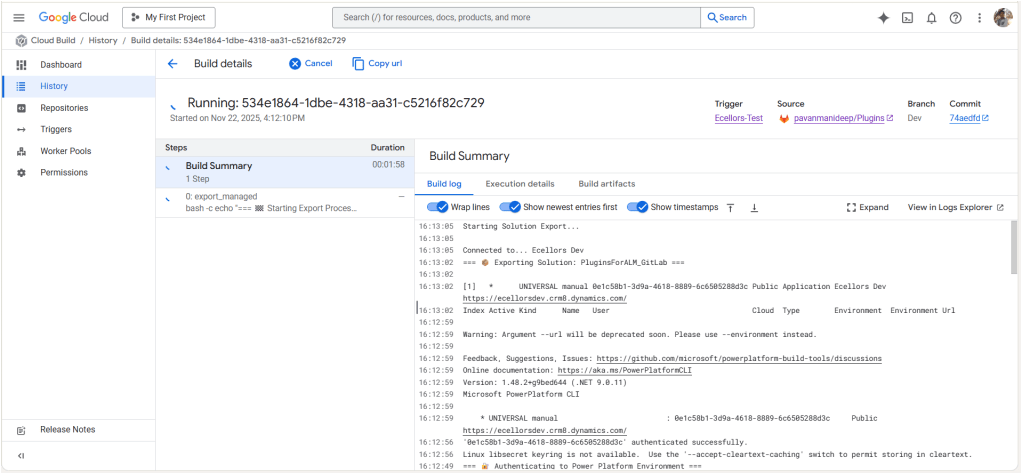Screen dimensions: 1022x474
Task: Activate Cloud Shell terminal icon
Action: point(907,18)
